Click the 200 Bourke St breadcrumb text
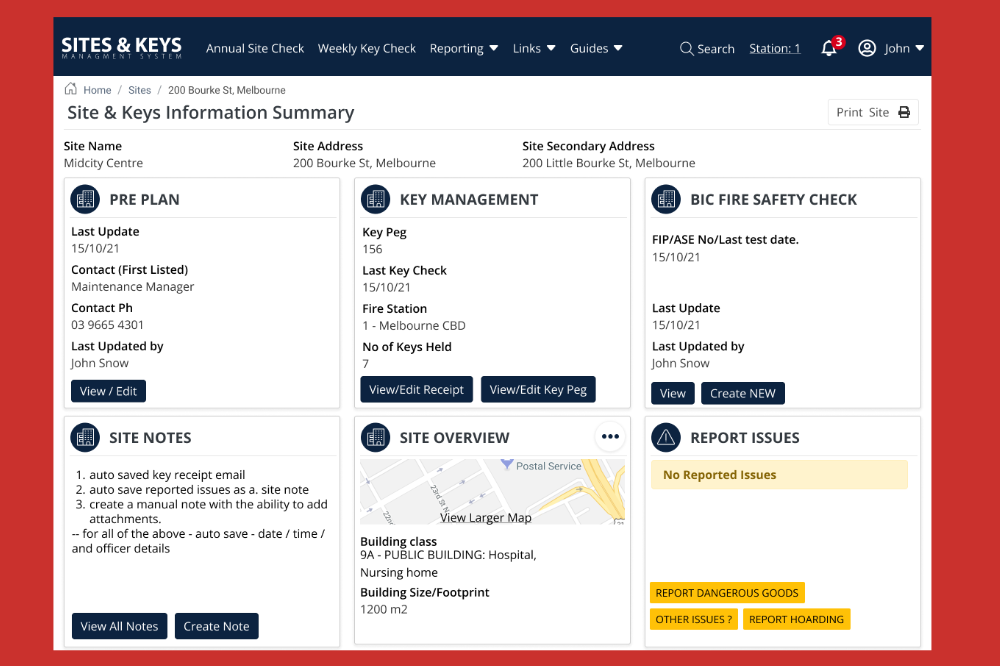 coord(226,90)
